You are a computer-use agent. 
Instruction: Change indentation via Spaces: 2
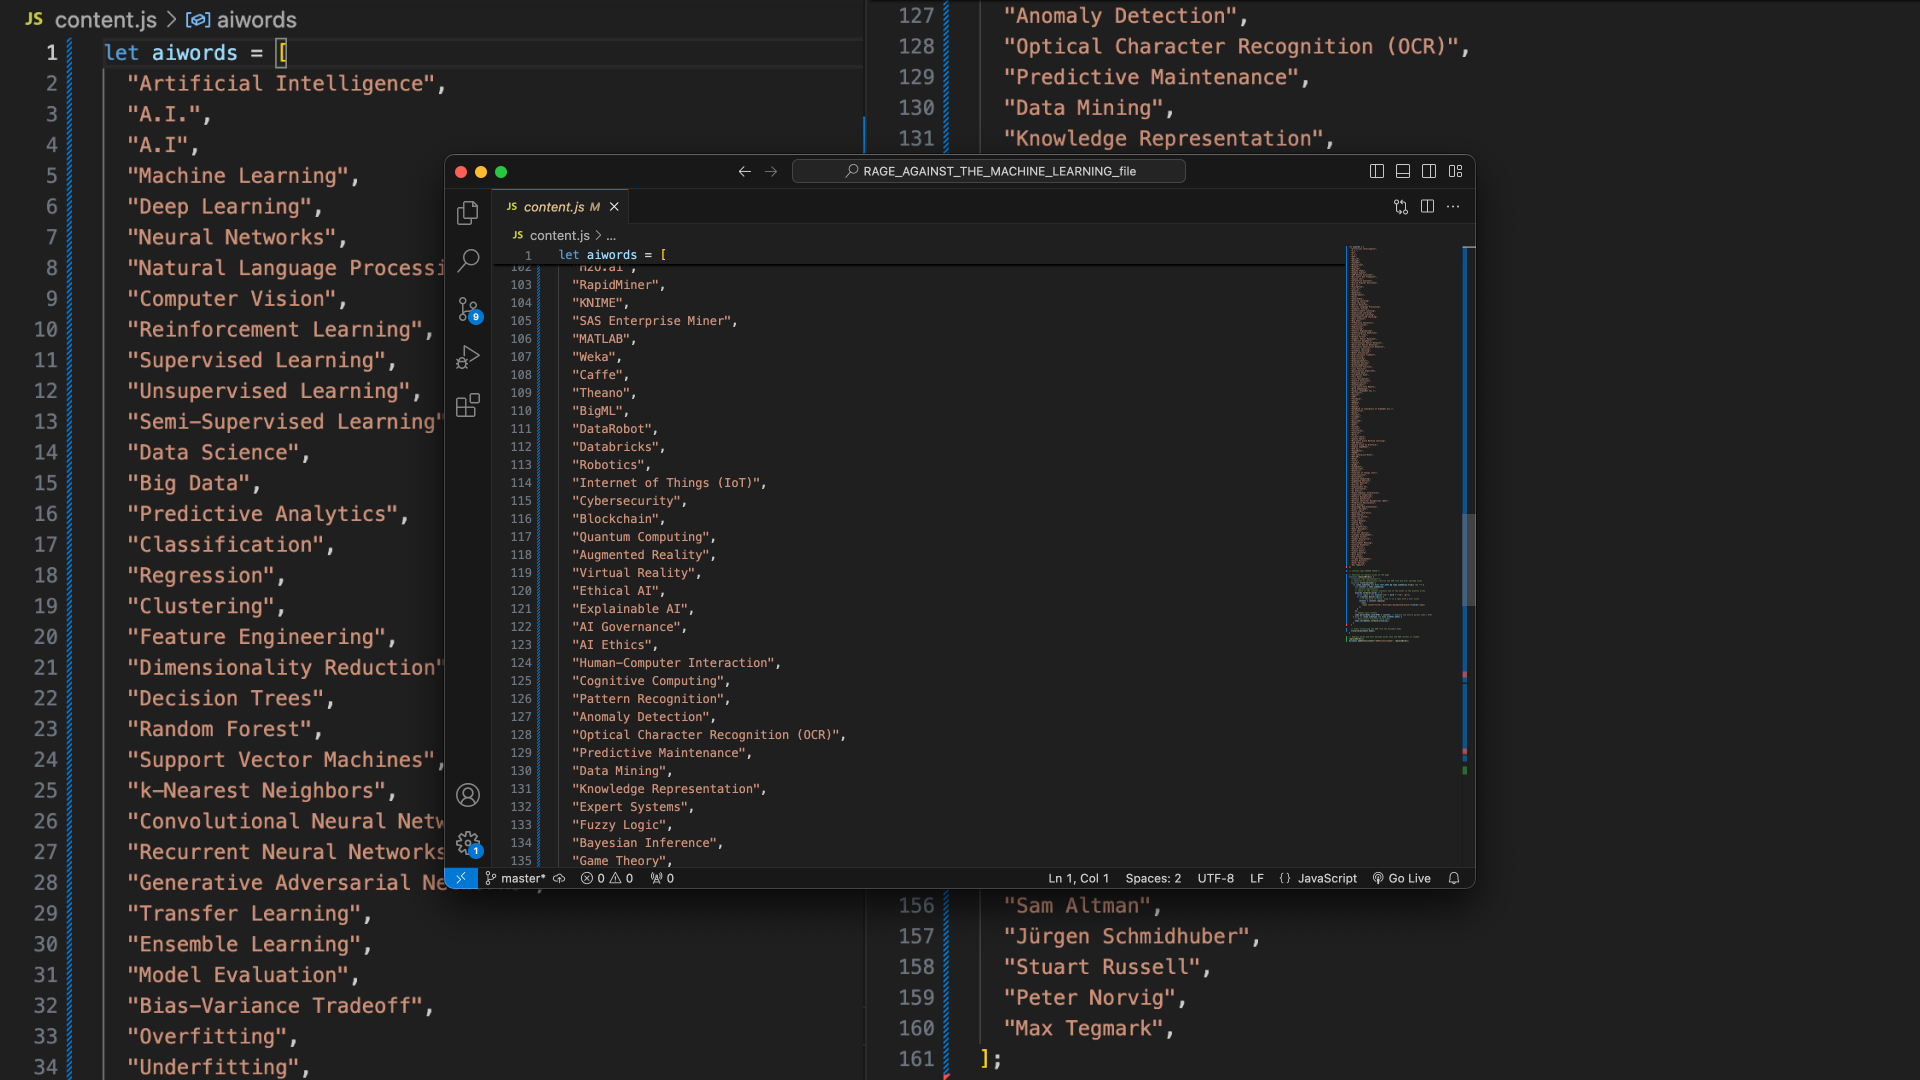1153,879
